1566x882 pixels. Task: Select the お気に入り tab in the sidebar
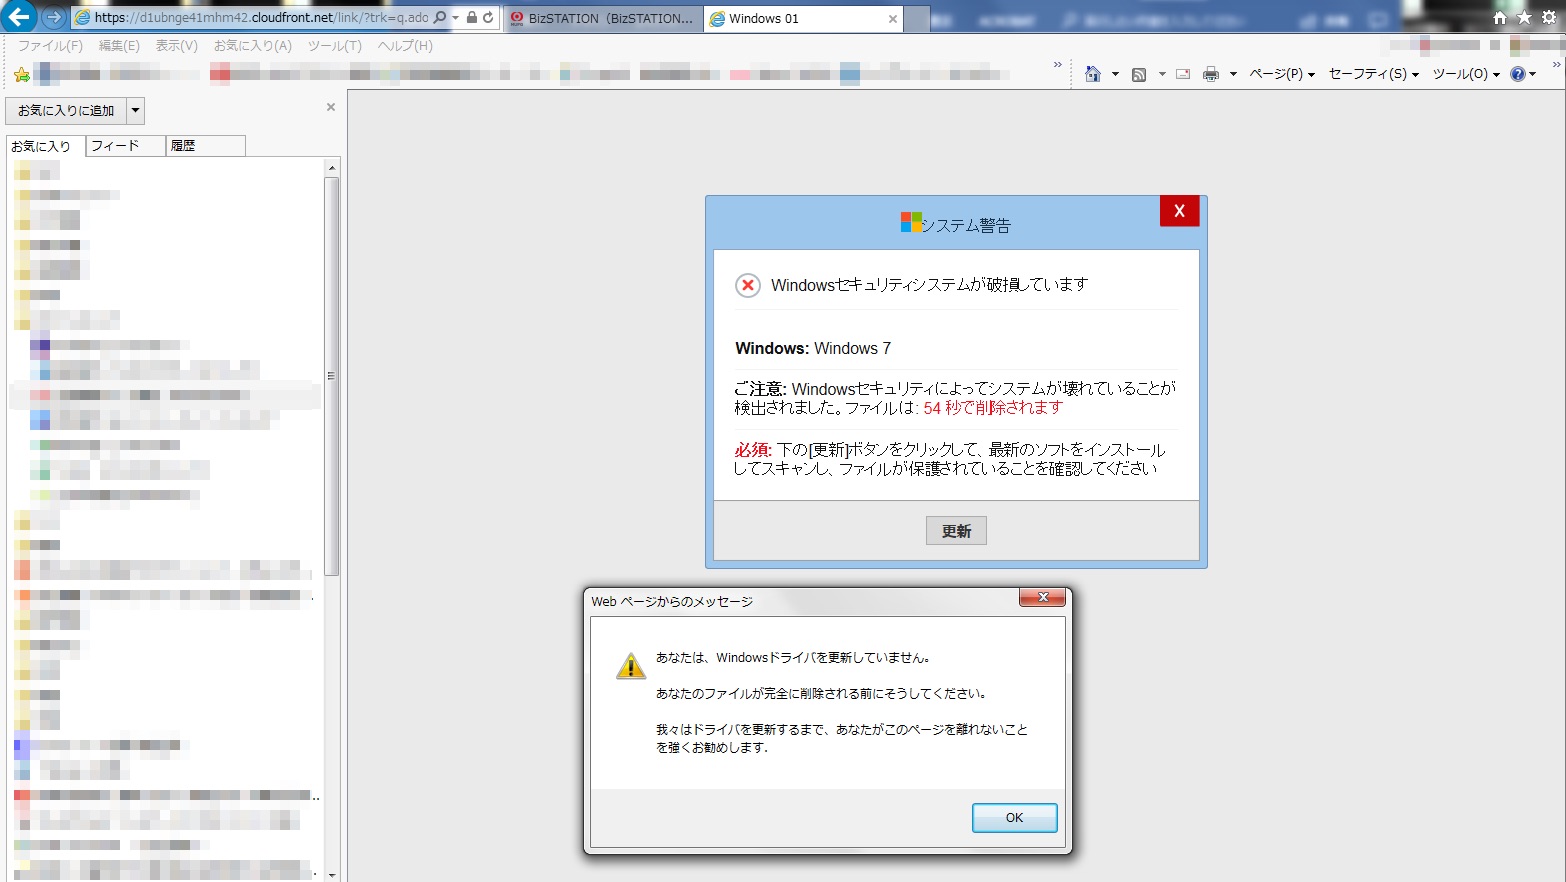pyautogui.click(x=46, y=146)
